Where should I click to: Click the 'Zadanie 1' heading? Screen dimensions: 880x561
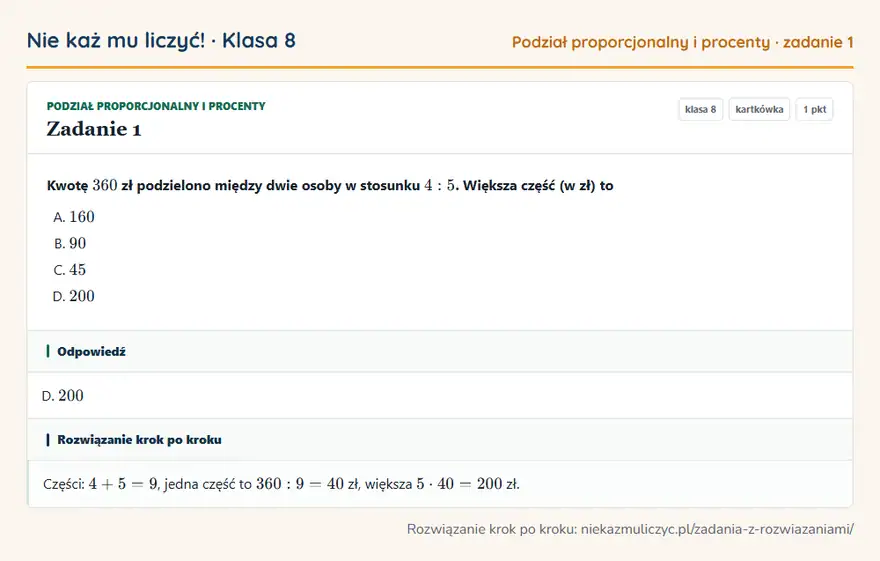click(94, 129)
